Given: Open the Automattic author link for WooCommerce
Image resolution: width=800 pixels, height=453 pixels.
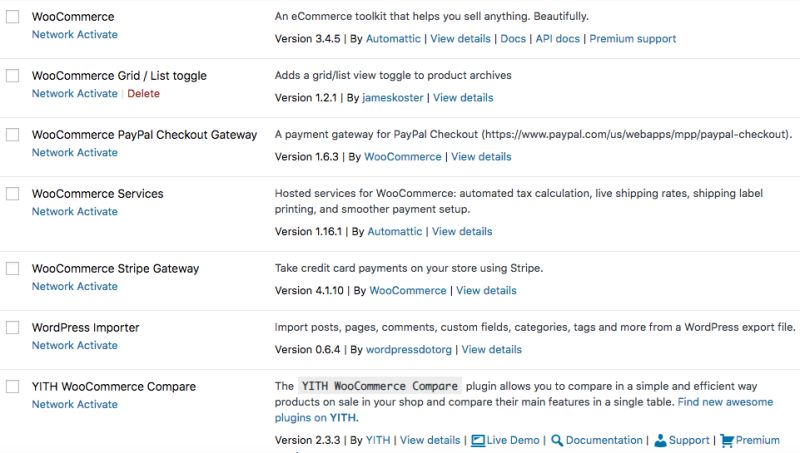Looking at the screenshot, I should click(x=393, y=39).
